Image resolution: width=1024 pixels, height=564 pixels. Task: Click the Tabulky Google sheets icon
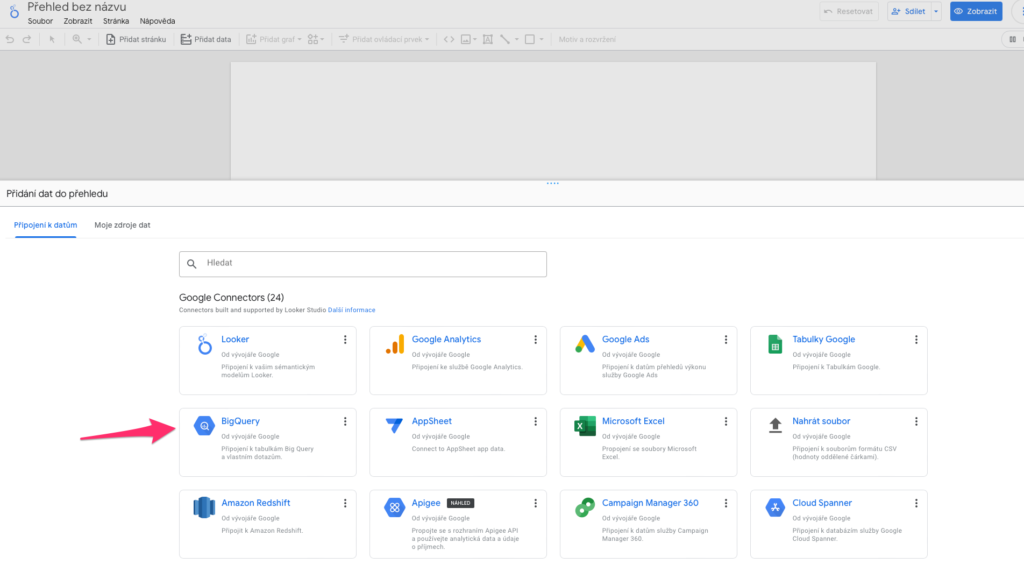click(x=774, y=344)
